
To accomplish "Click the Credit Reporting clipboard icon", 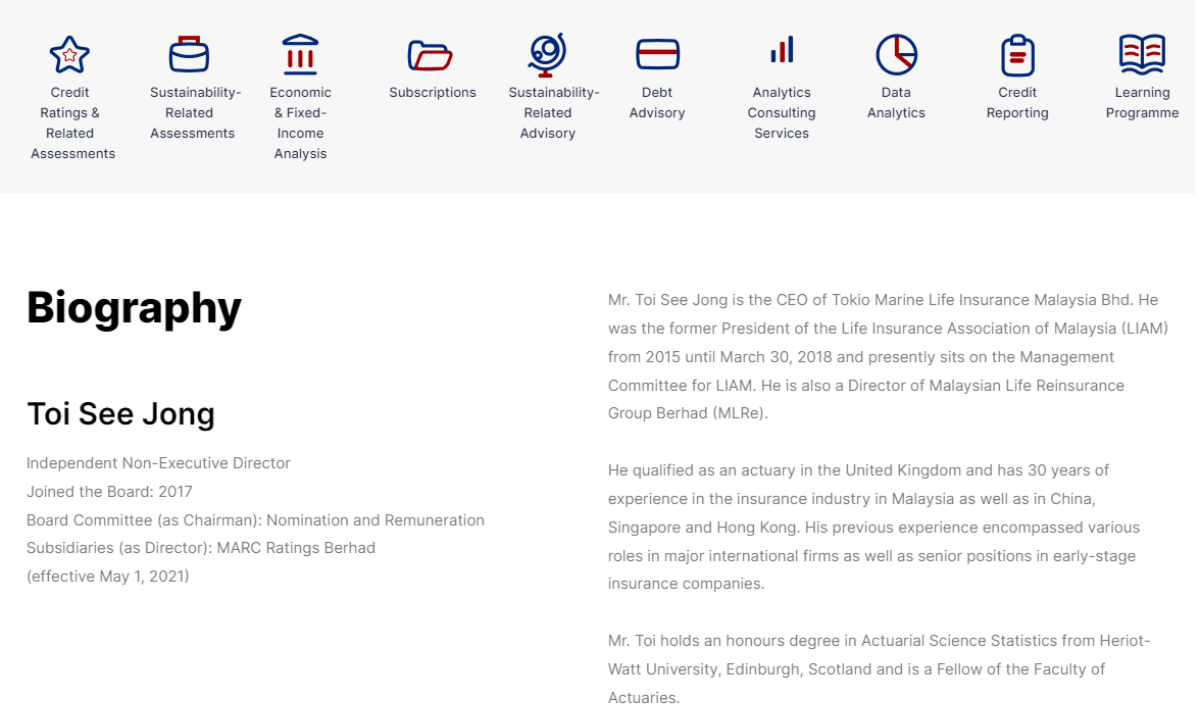I will 1018,55.
